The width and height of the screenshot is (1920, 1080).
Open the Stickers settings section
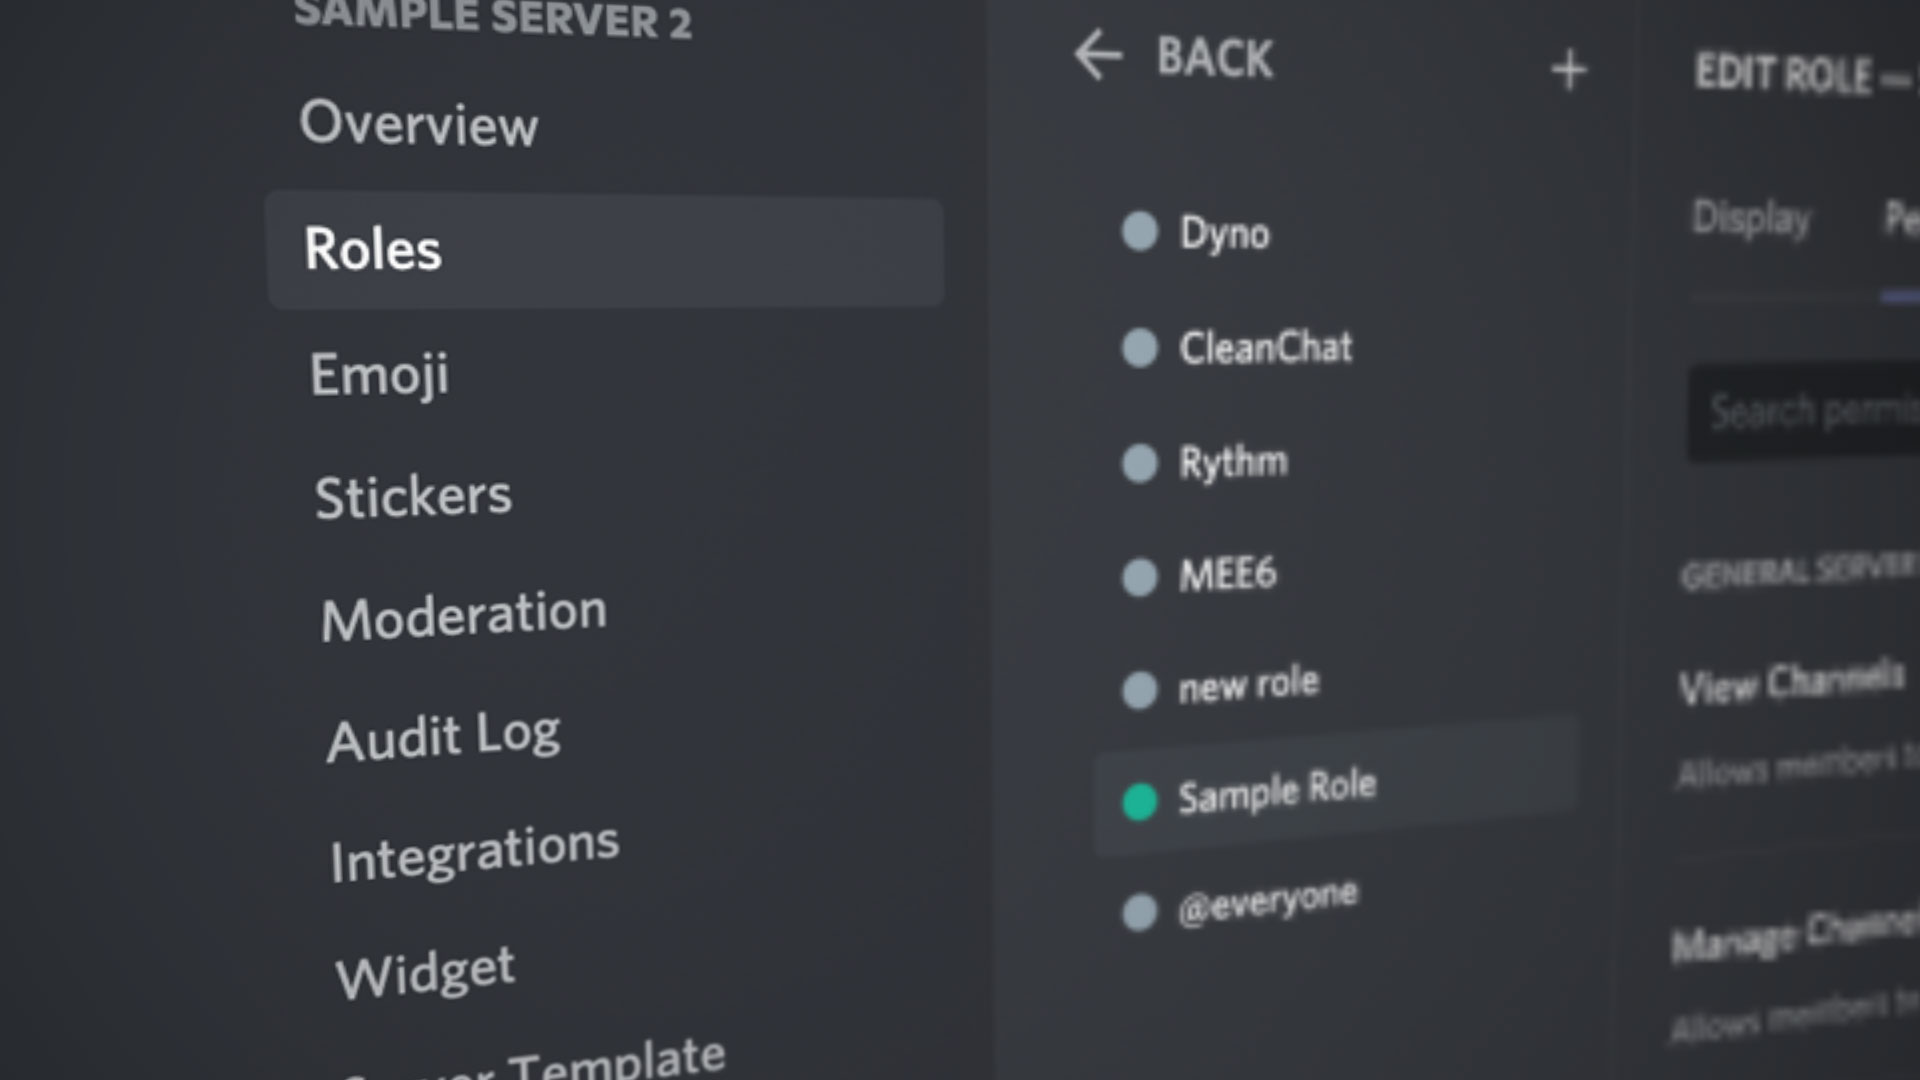pyautogui.click(x=414, y=494)
